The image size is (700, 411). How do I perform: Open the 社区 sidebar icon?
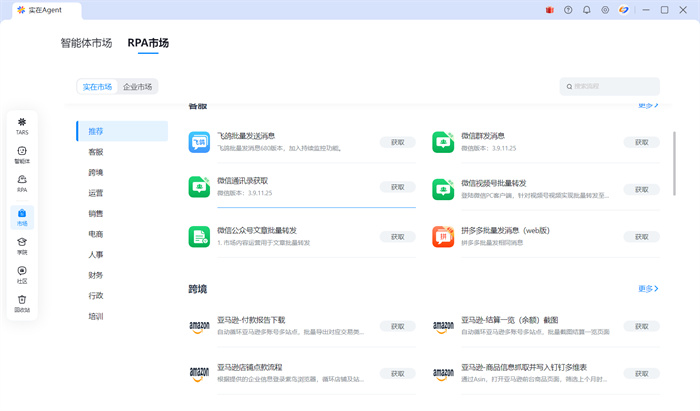point(22,274)
